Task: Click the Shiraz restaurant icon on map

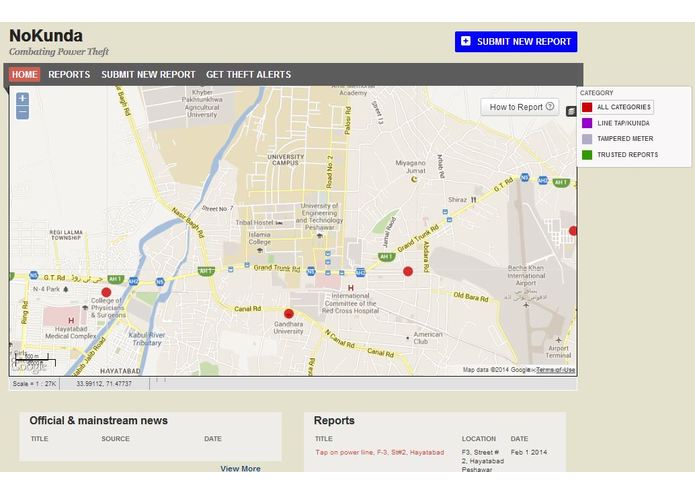Action: (x=473, y=200)
